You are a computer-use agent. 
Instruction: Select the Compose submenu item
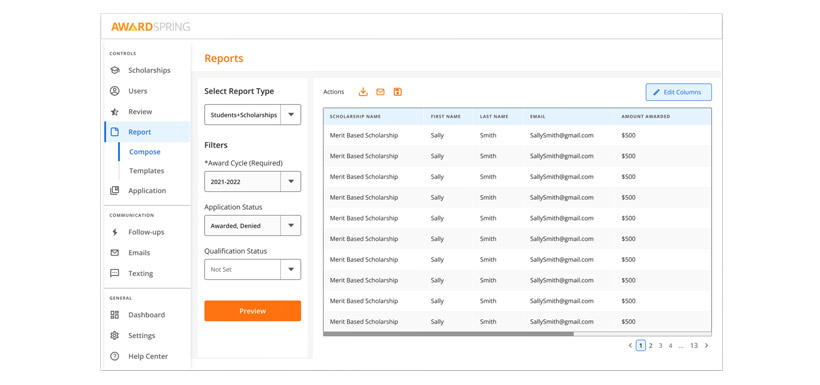point(145,152)
